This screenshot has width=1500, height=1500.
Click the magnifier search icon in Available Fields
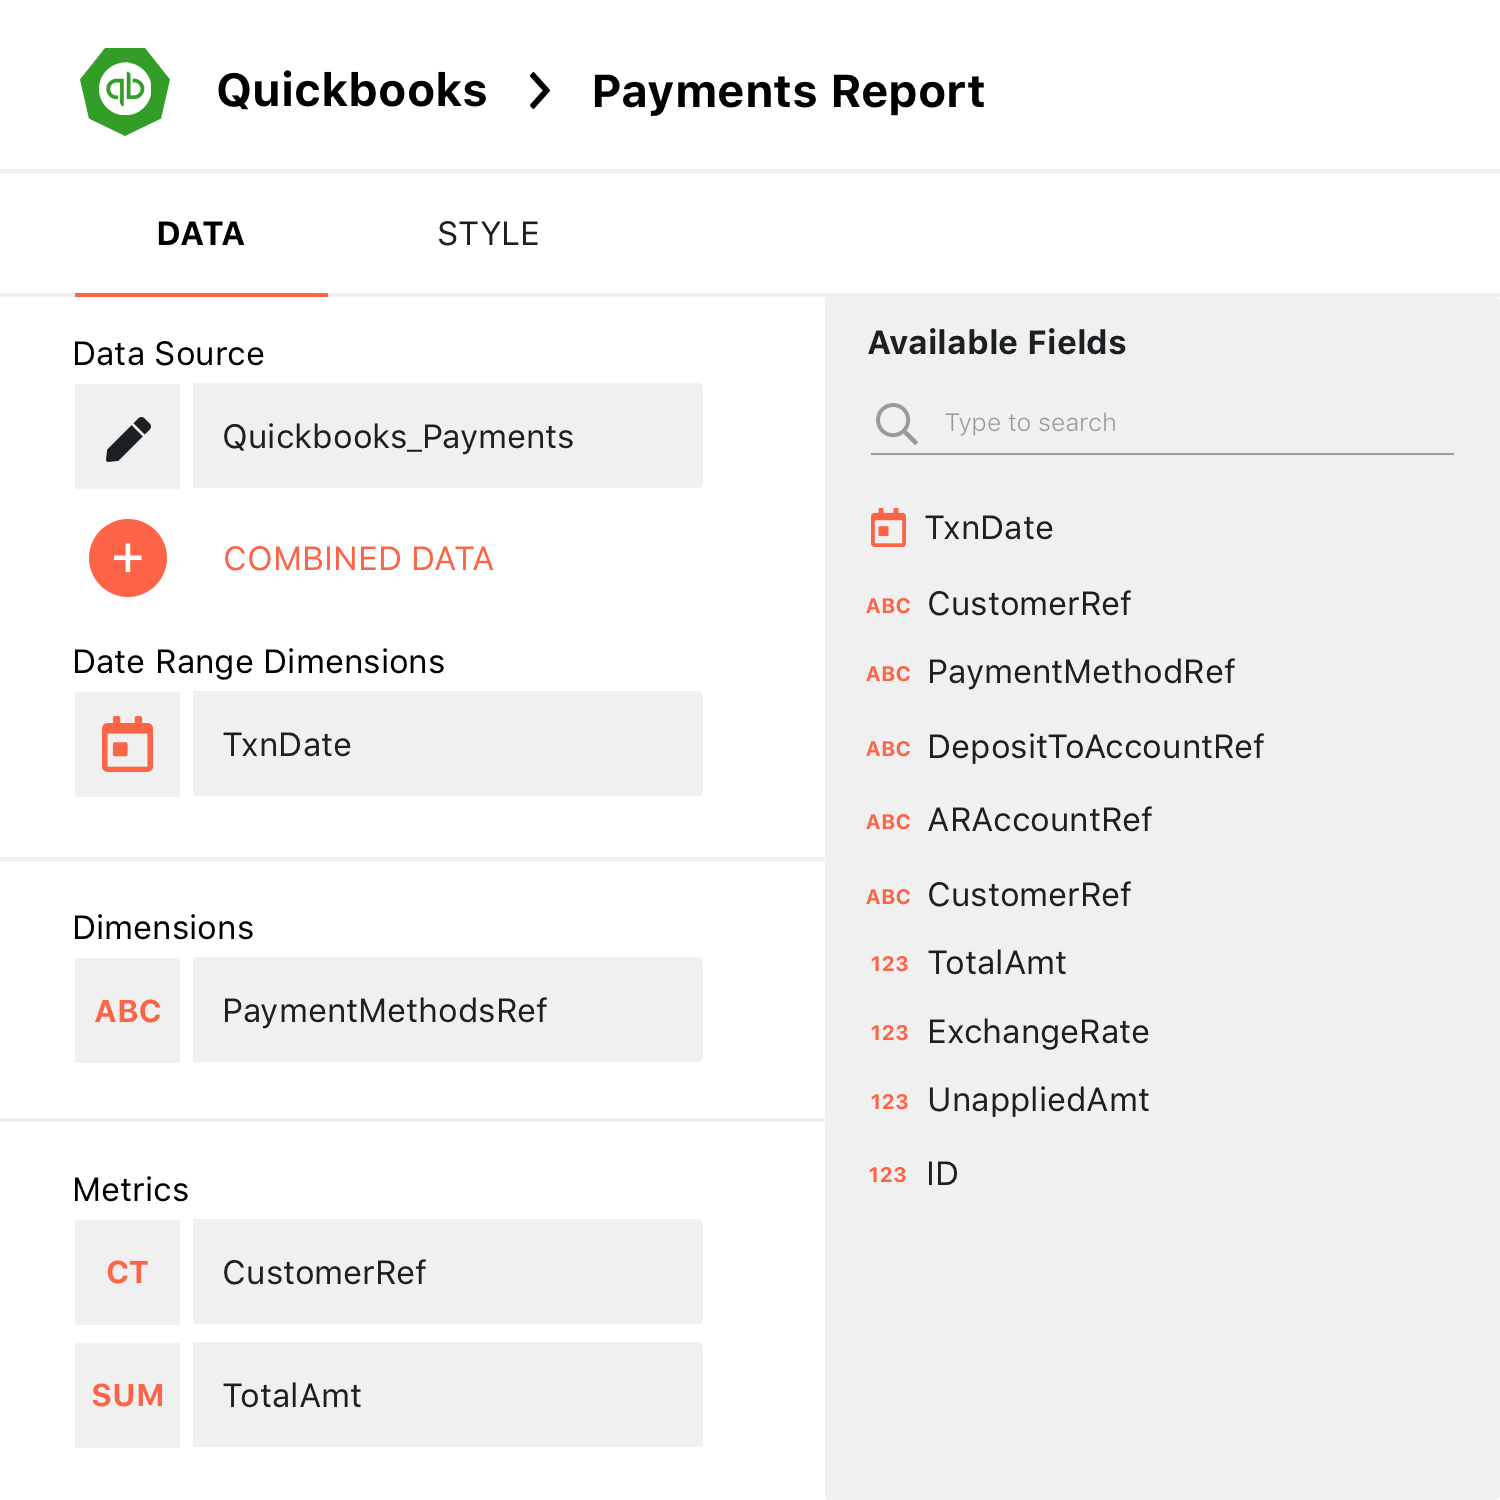896,423
